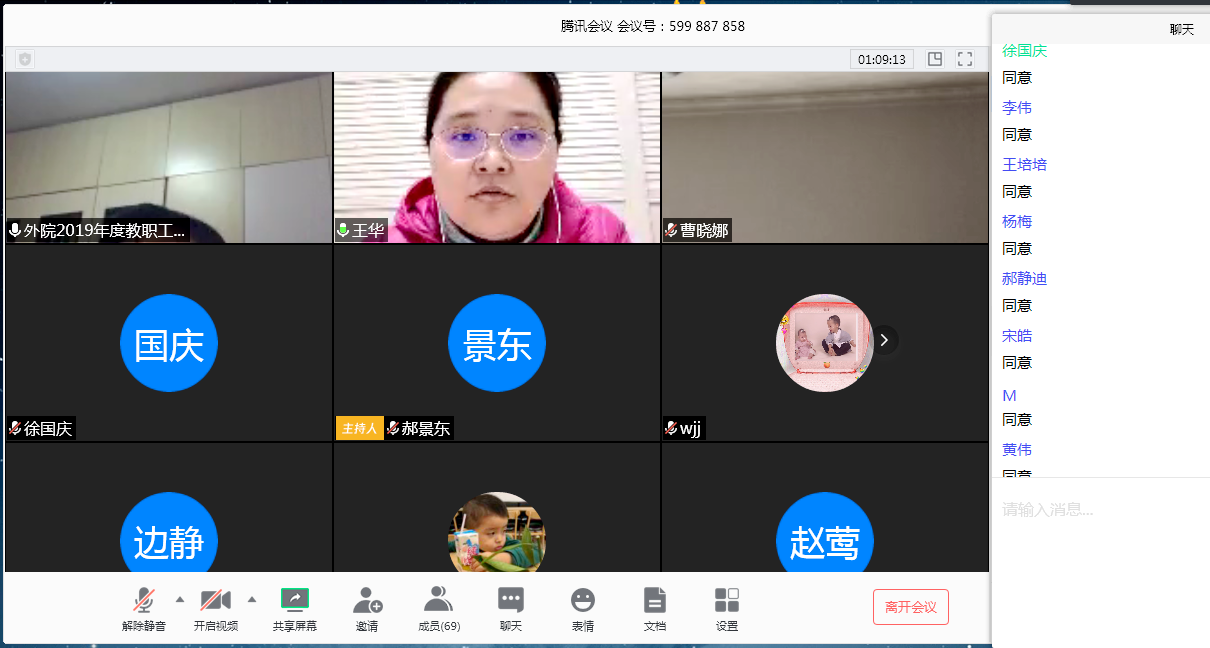Select 王华's video tile
Screen dimensions: 1210x648
[x=497, y=157]
